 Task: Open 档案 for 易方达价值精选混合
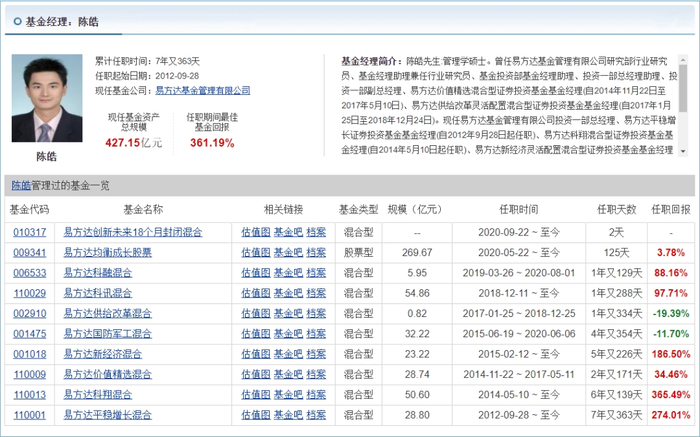pos(316,375)
